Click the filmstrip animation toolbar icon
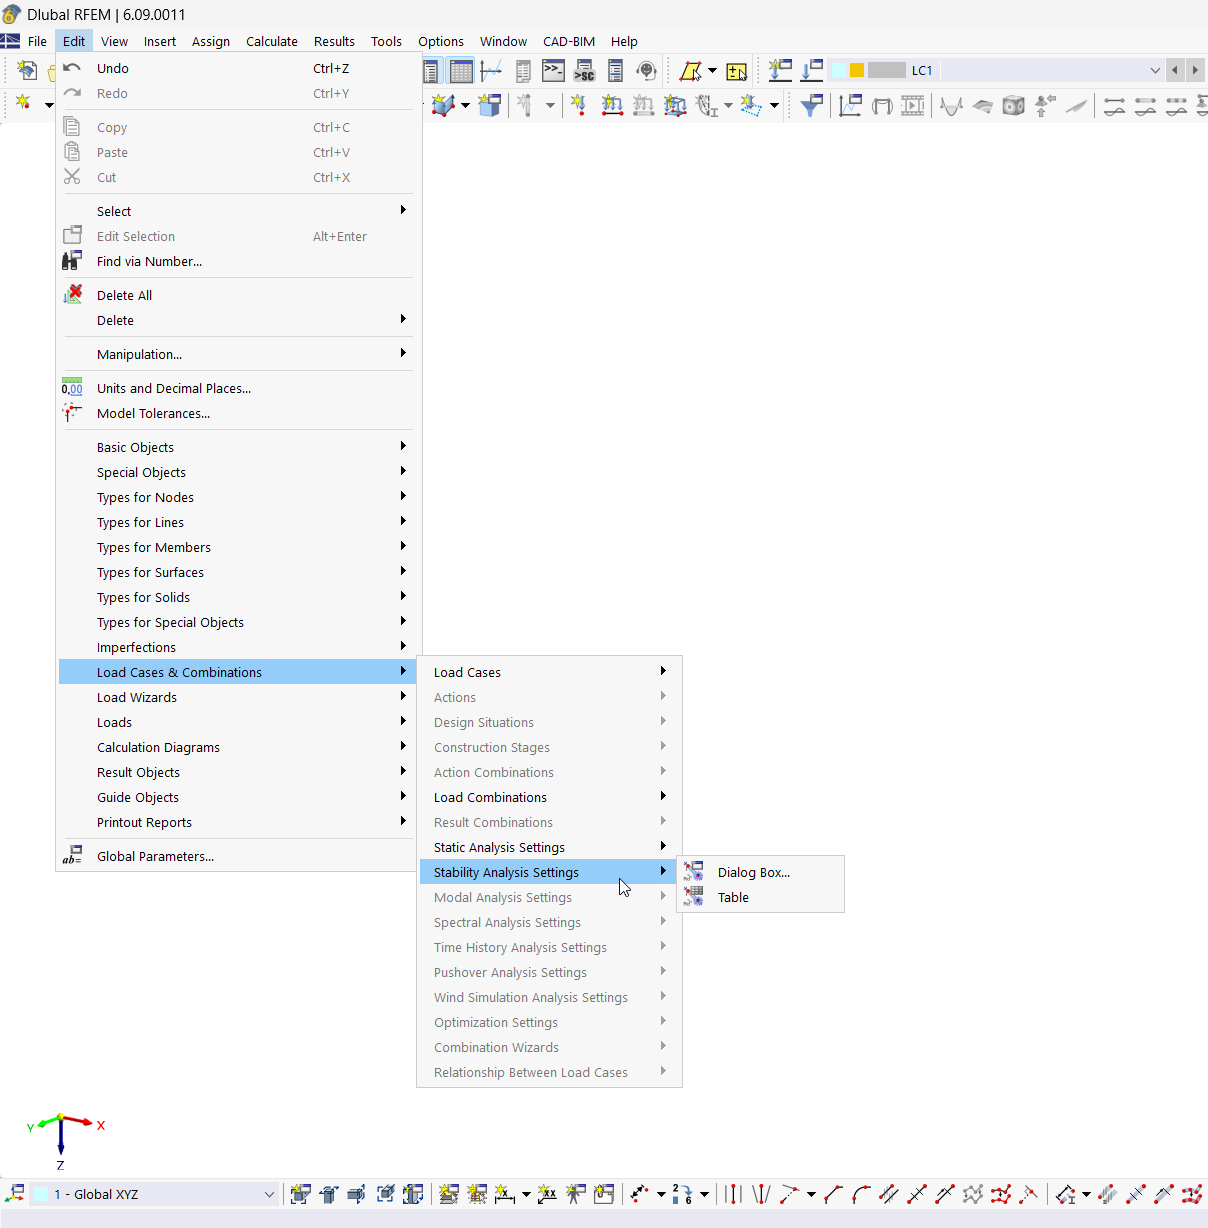 [913, 105]
